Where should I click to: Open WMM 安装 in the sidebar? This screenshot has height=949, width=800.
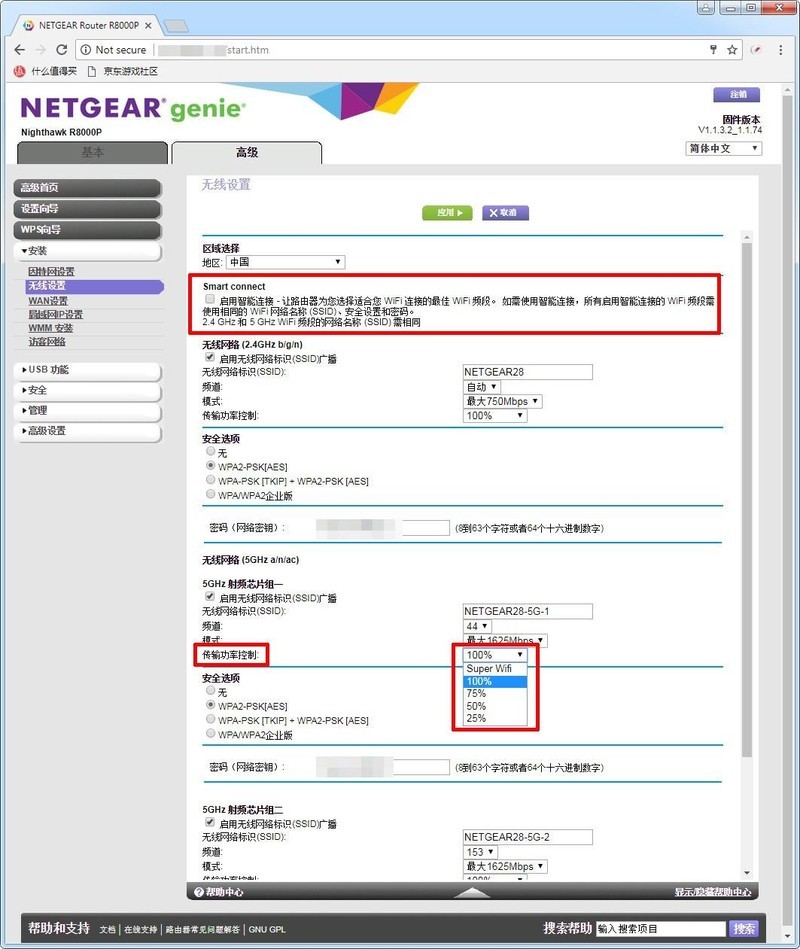point(50,327)
